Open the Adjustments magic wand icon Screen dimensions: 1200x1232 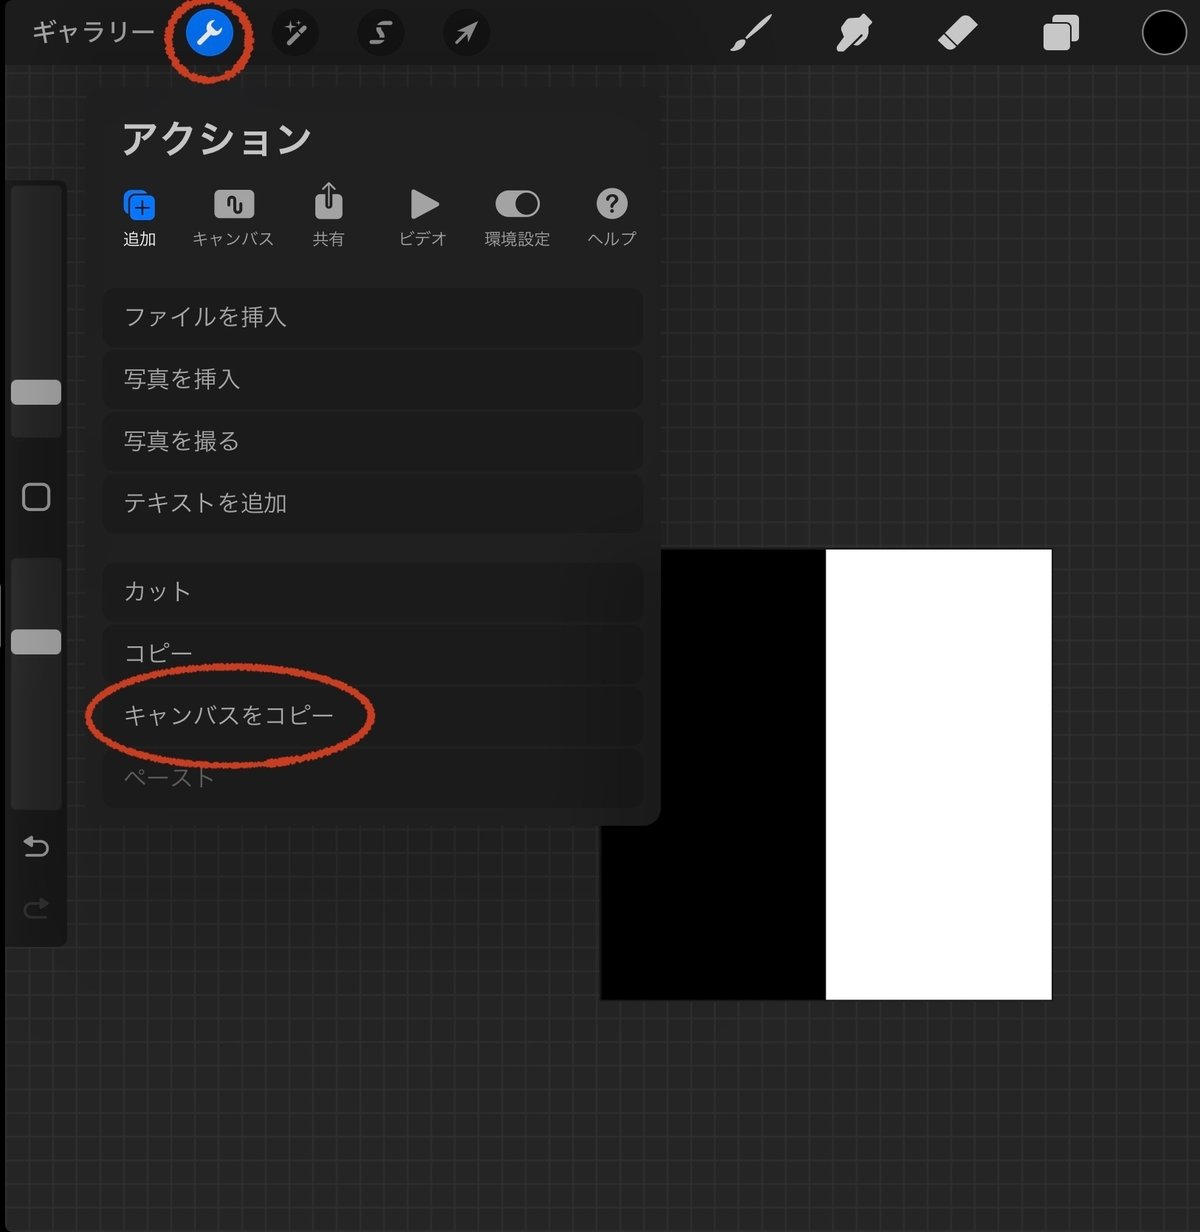coord(295,34)
